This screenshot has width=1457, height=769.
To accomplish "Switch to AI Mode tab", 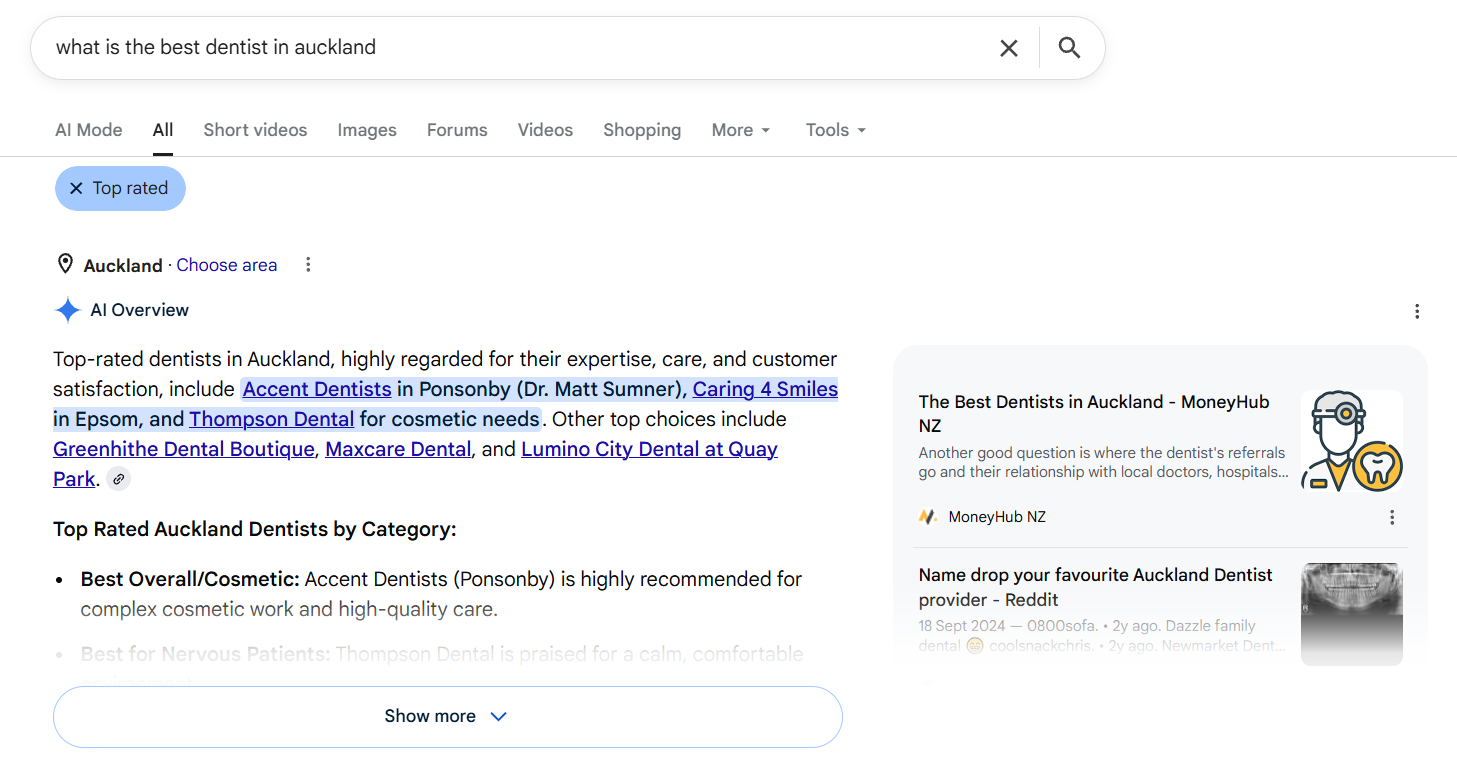I will pos(89,130).
